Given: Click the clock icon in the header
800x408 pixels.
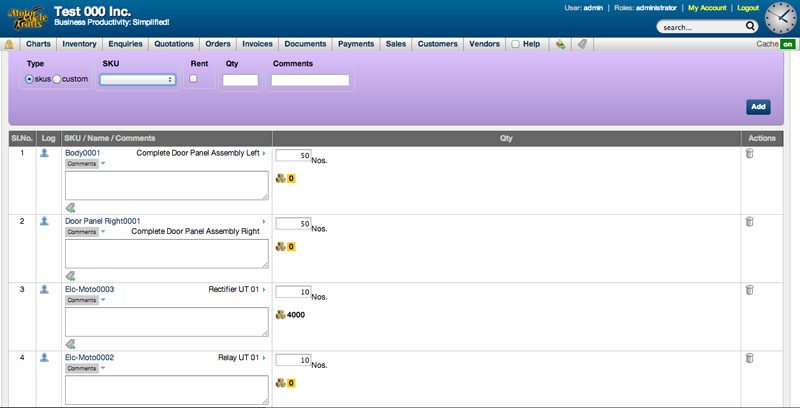Looking at the screenshot, I should coord(780,18).
